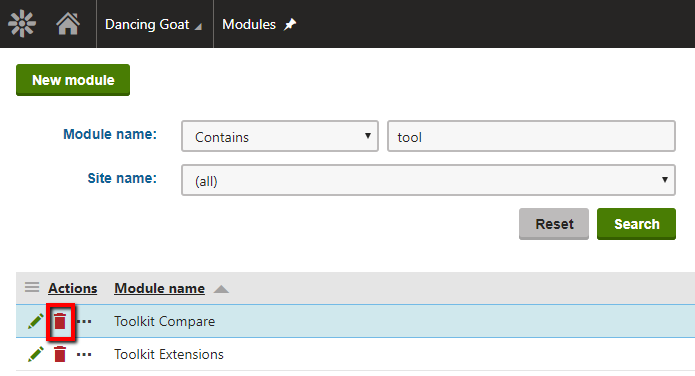Open more actions for Toolkit Extensions
This screenshot has width=695, height=376.
pos(84,355)
